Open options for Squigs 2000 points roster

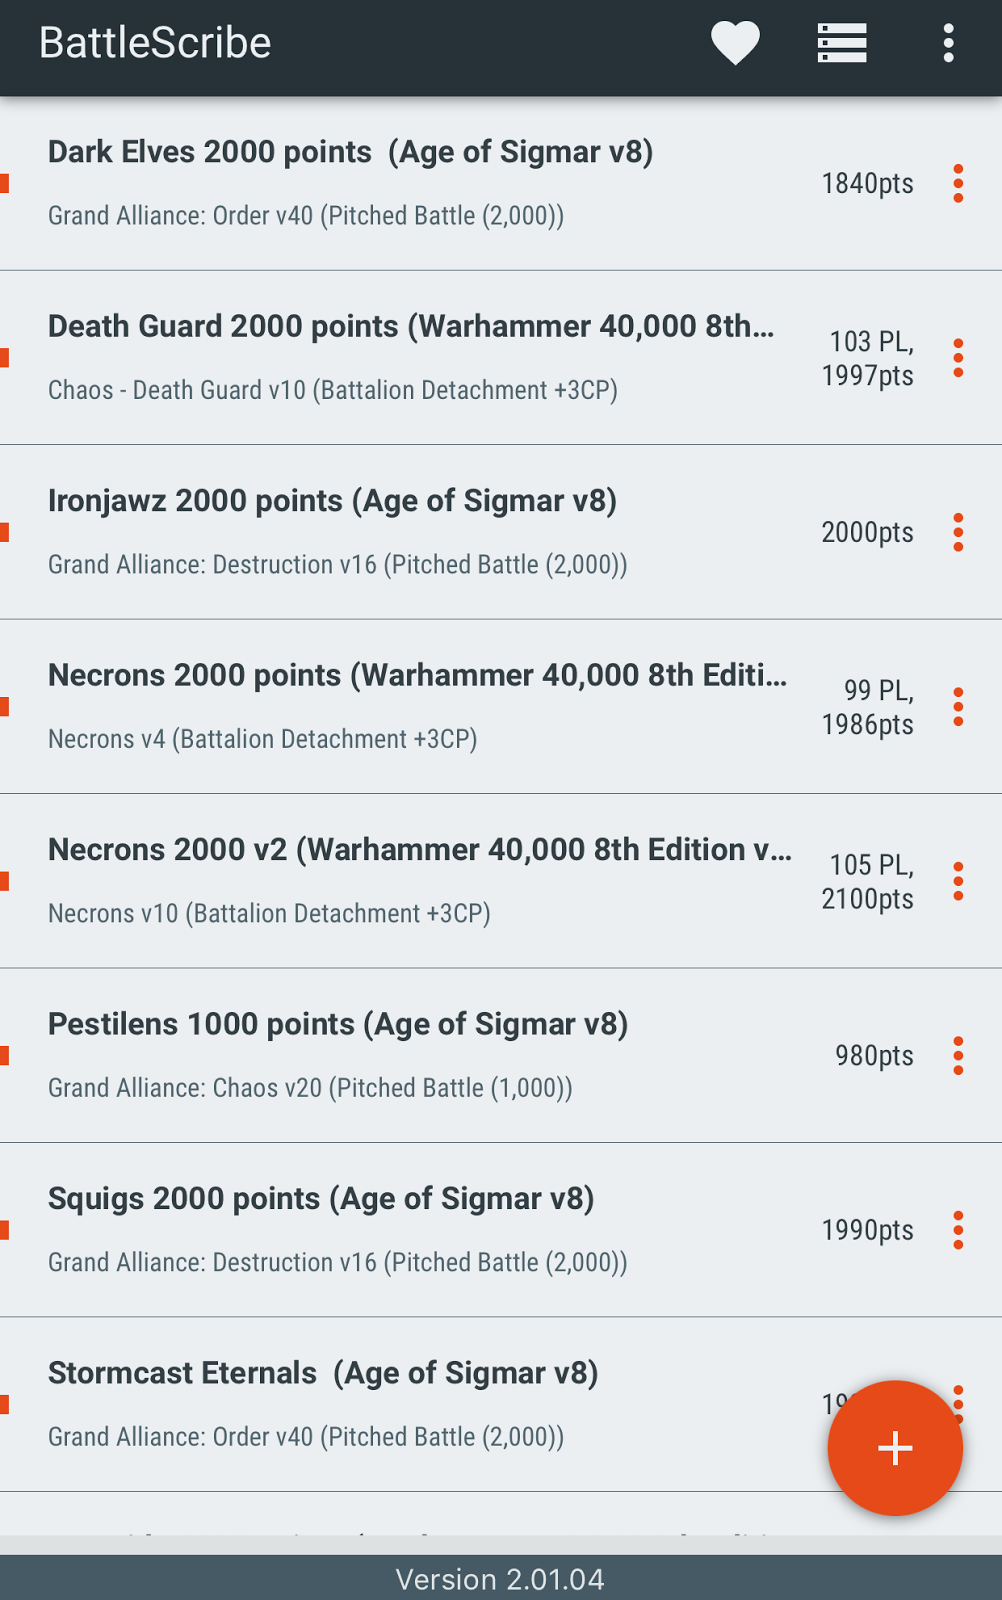(x=959, y=1230)
